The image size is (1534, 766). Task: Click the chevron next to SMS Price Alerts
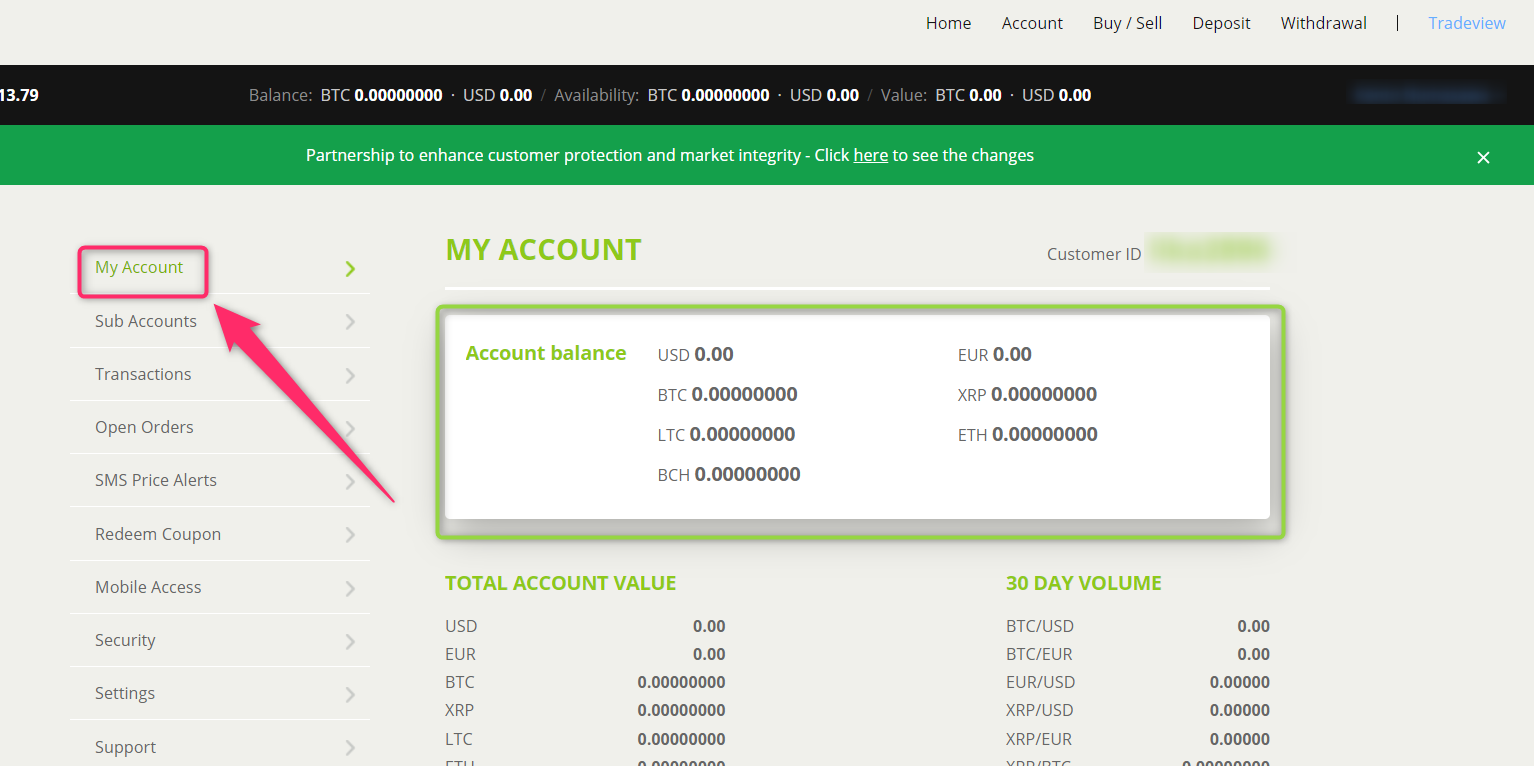[x=350, y=481]
